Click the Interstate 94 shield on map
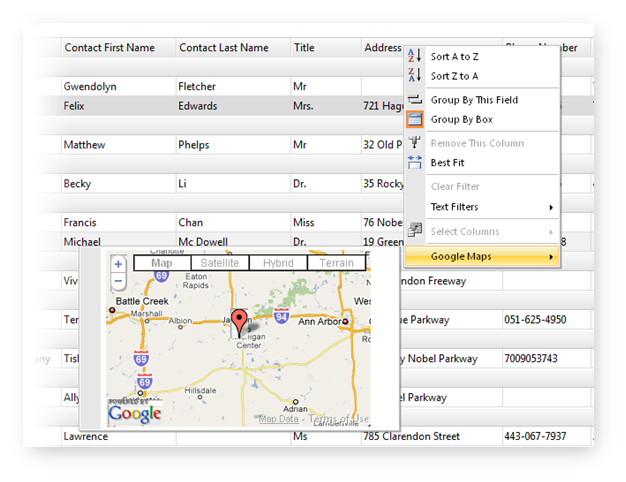This screenshot has height=482, width=626. pyautogui.click(x=281, y=317)
